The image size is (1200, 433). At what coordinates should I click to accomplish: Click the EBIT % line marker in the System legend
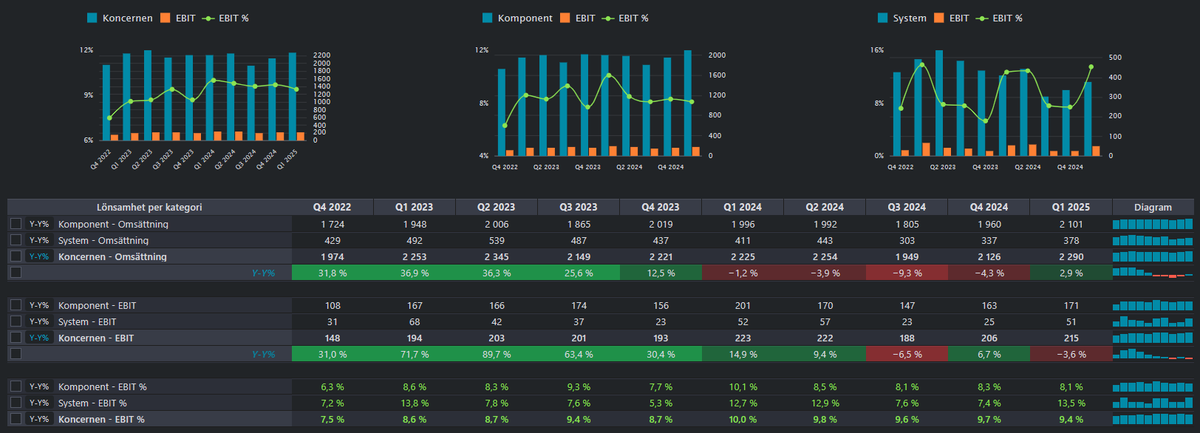click(x=984, y=18)
